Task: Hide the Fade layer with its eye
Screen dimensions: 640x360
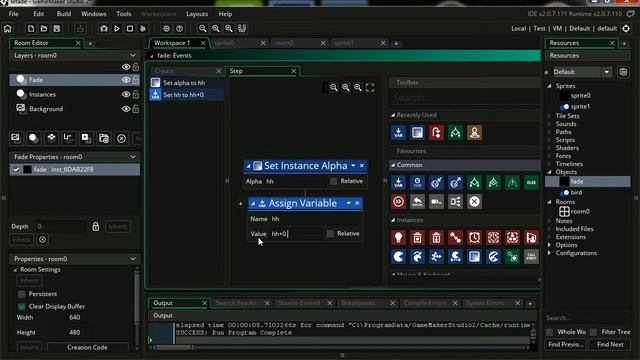Action: tap(126, 80)
